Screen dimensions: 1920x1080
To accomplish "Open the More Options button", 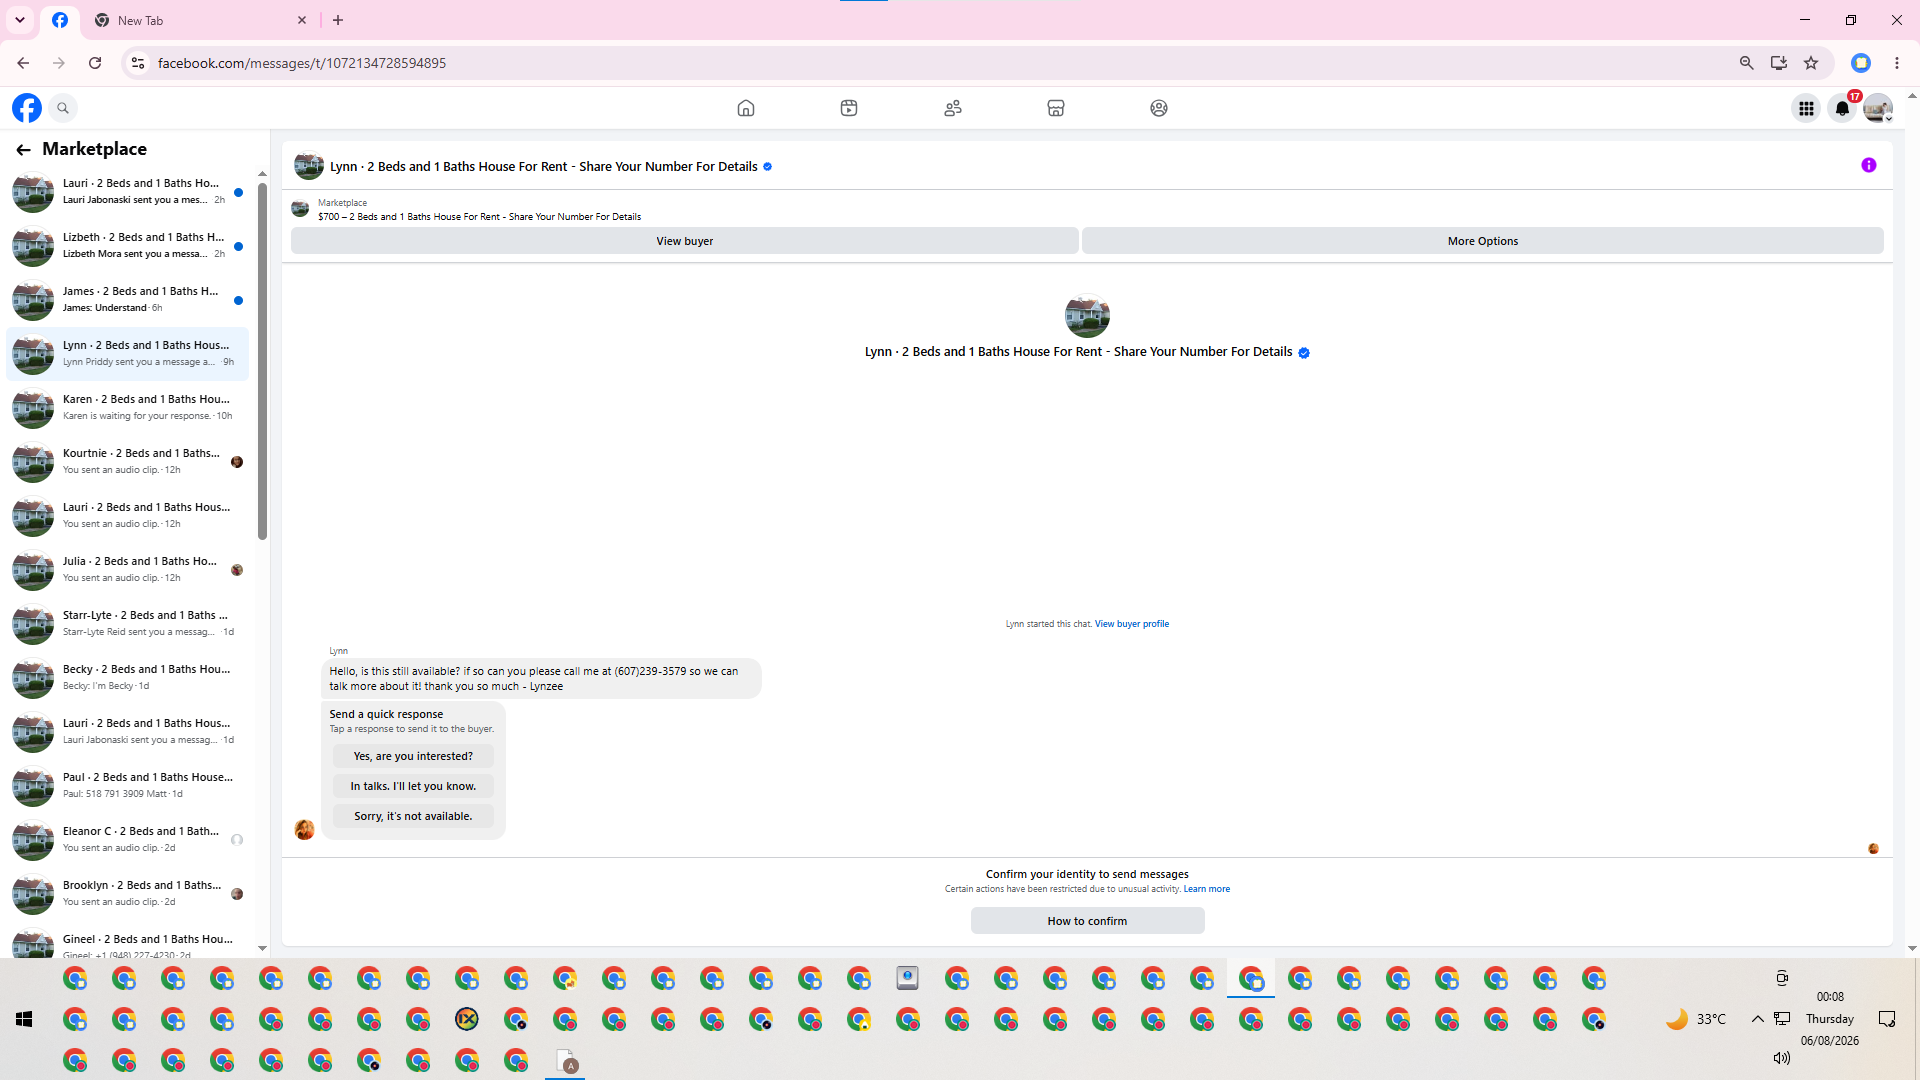I will coord(1483,241).
